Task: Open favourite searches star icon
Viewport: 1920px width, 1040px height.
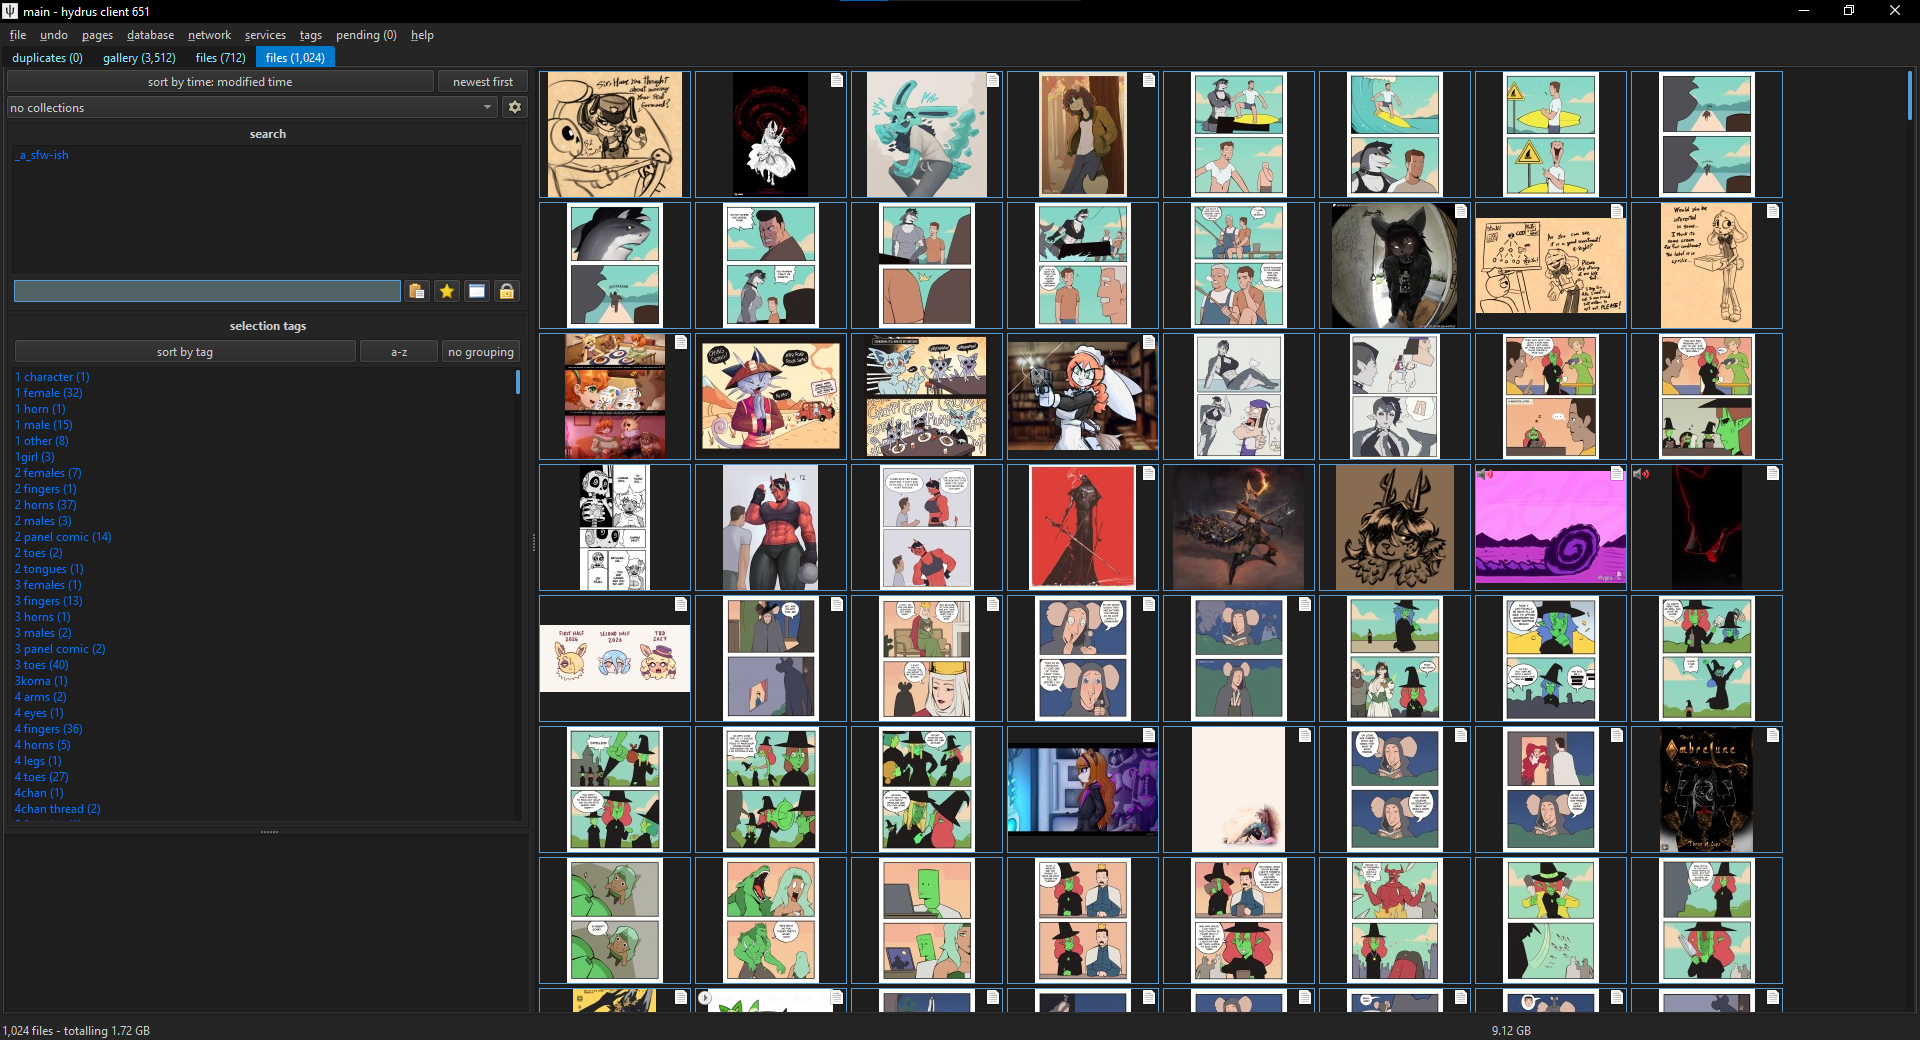Action: (447, 291)
